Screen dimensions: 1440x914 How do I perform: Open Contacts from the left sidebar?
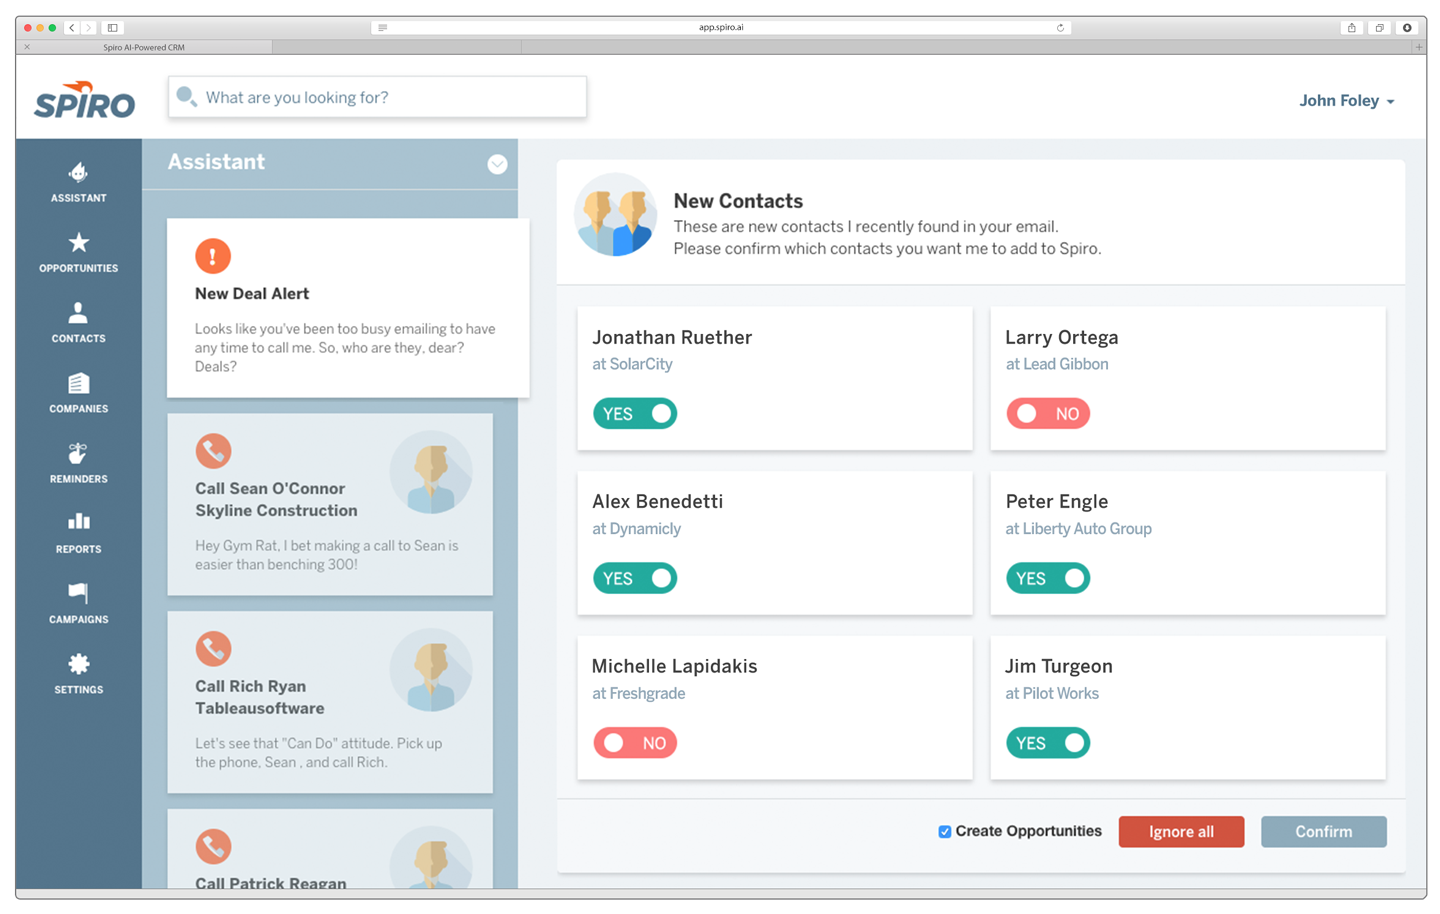78,322
